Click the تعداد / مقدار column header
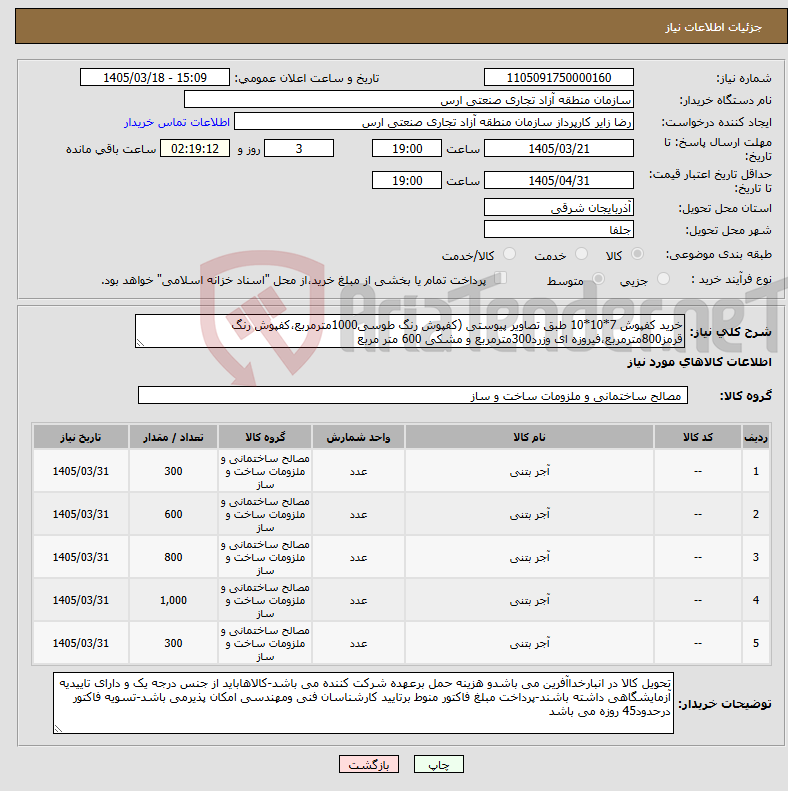The width and height of the screenshot is (788, 791). pos(173,437)
